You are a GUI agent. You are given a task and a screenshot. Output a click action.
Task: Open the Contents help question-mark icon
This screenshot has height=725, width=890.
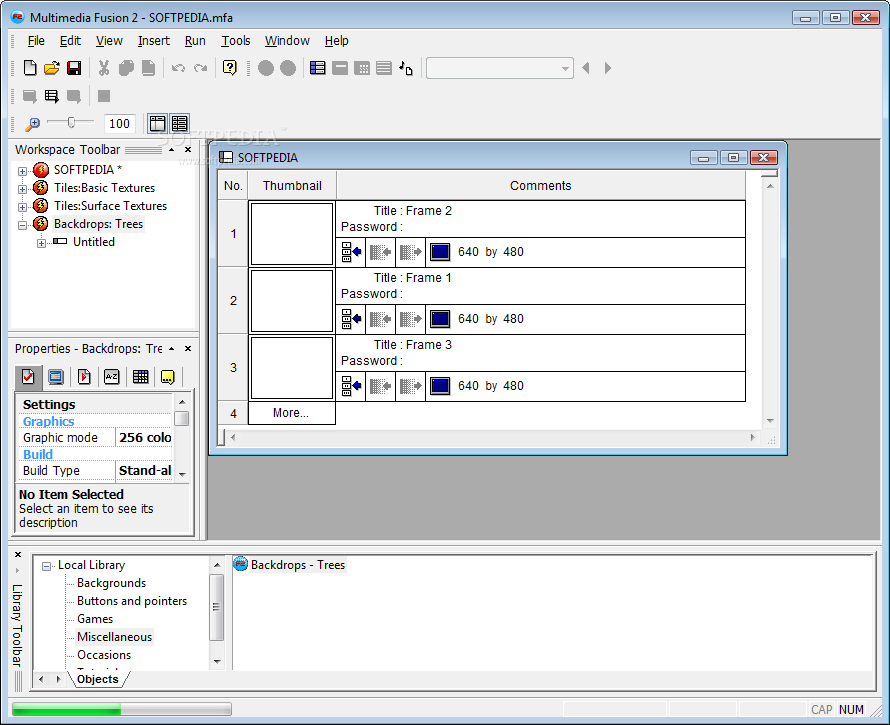pos(230,68)
